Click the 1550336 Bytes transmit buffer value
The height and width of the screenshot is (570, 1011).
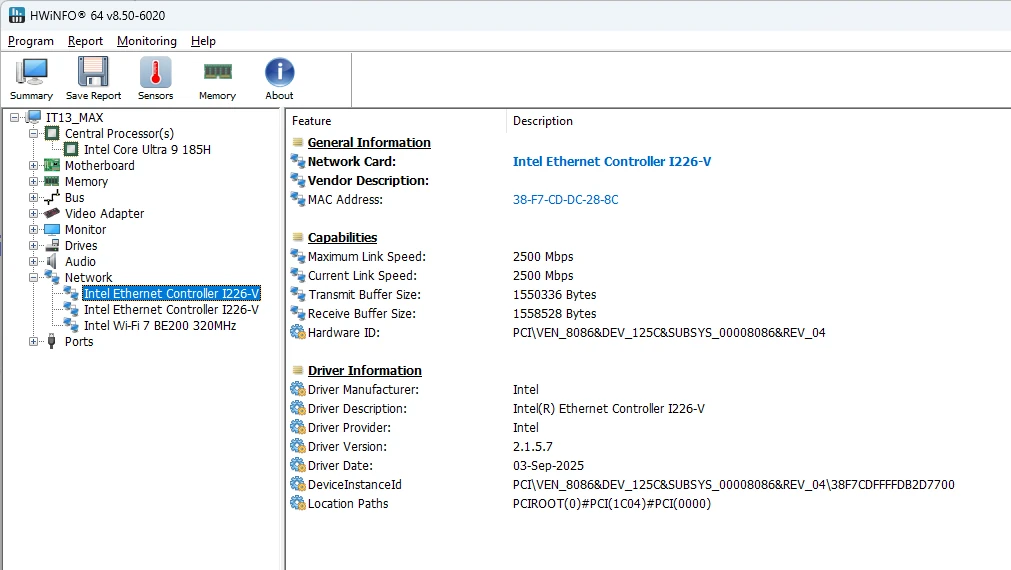point(555,294)
